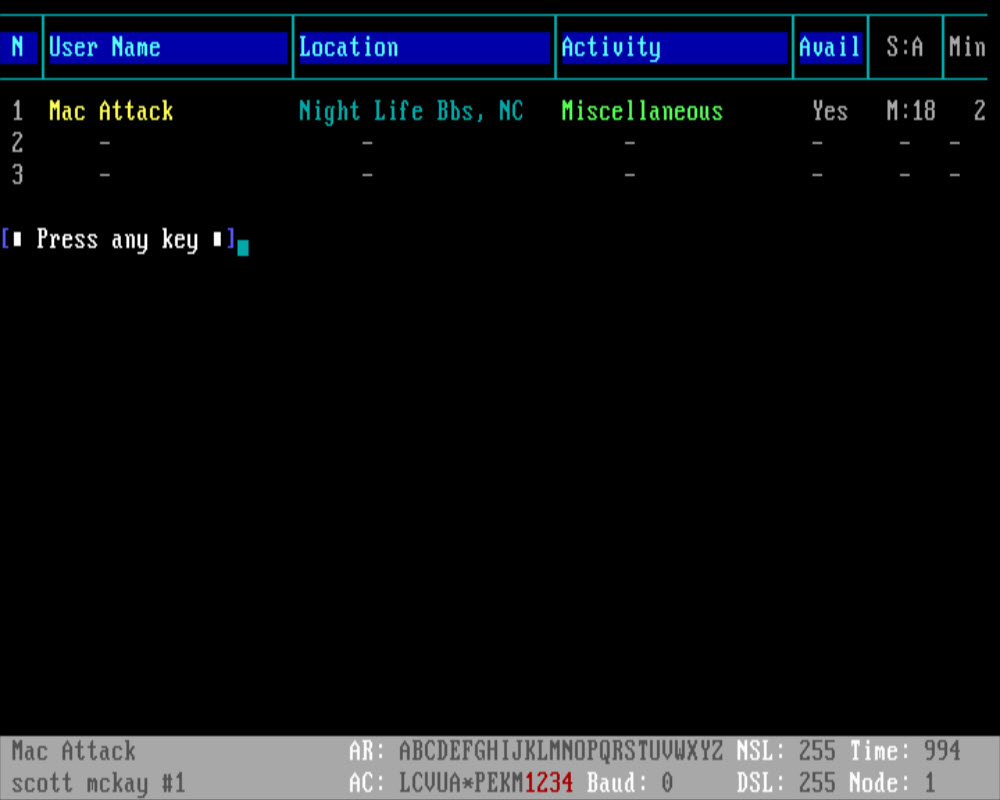Select node number 2 row

pos(17,143)
